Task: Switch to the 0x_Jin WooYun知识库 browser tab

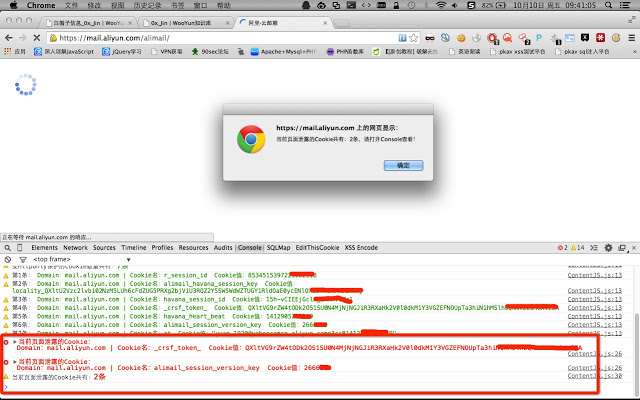Action: (x=185, y=23)
